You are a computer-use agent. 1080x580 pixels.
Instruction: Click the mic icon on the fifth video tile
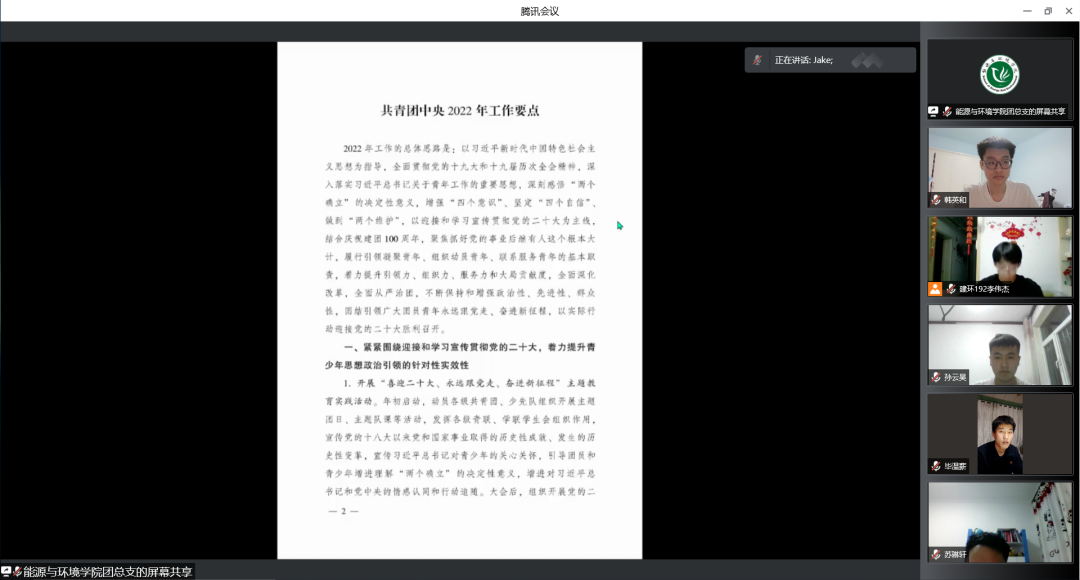point(936,466)
